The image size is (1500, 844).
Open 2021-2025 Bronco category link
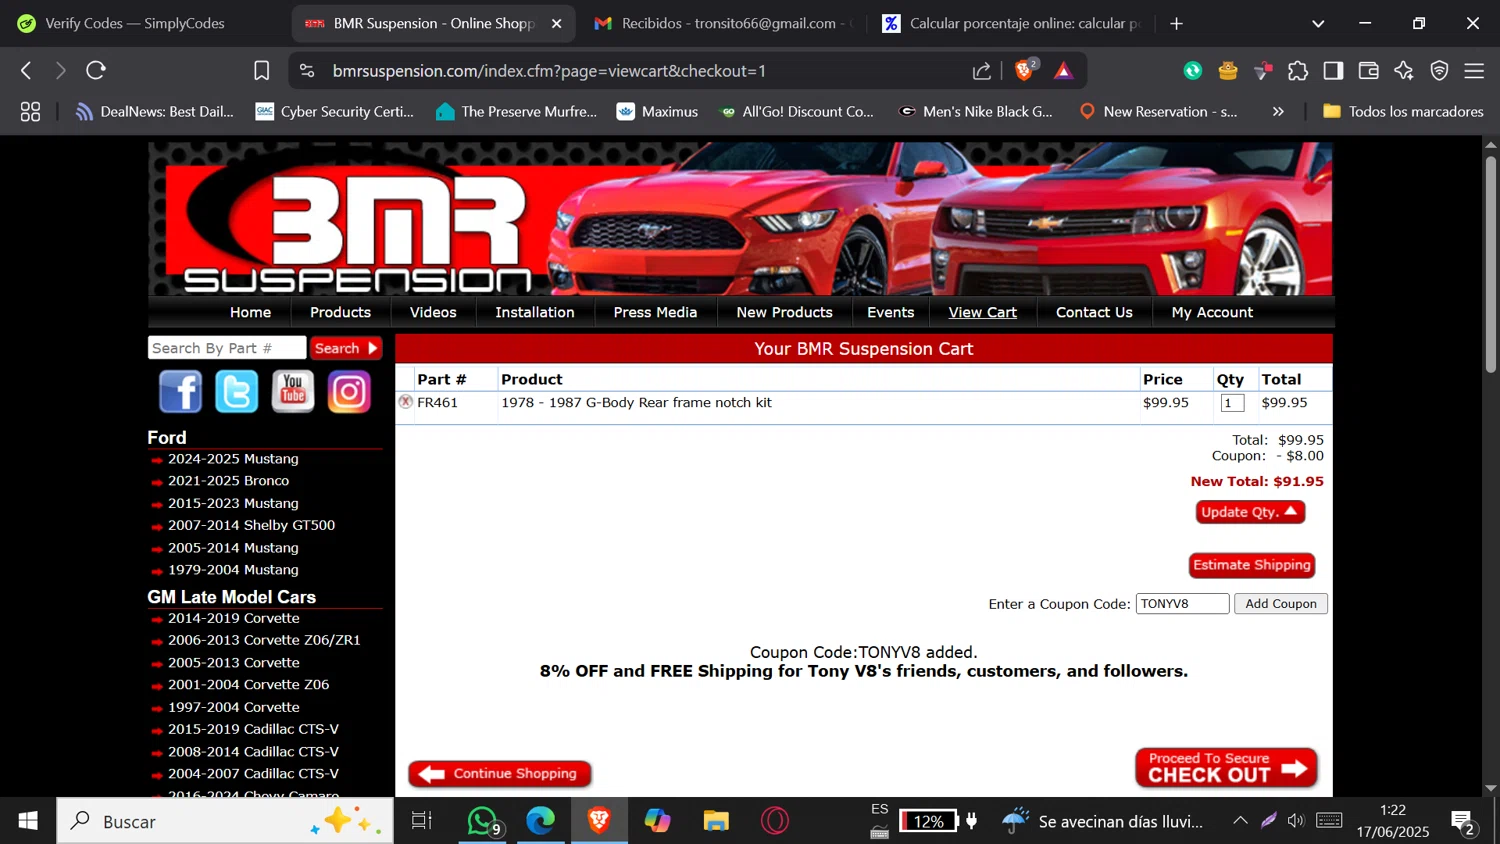(x=228, y=481)
